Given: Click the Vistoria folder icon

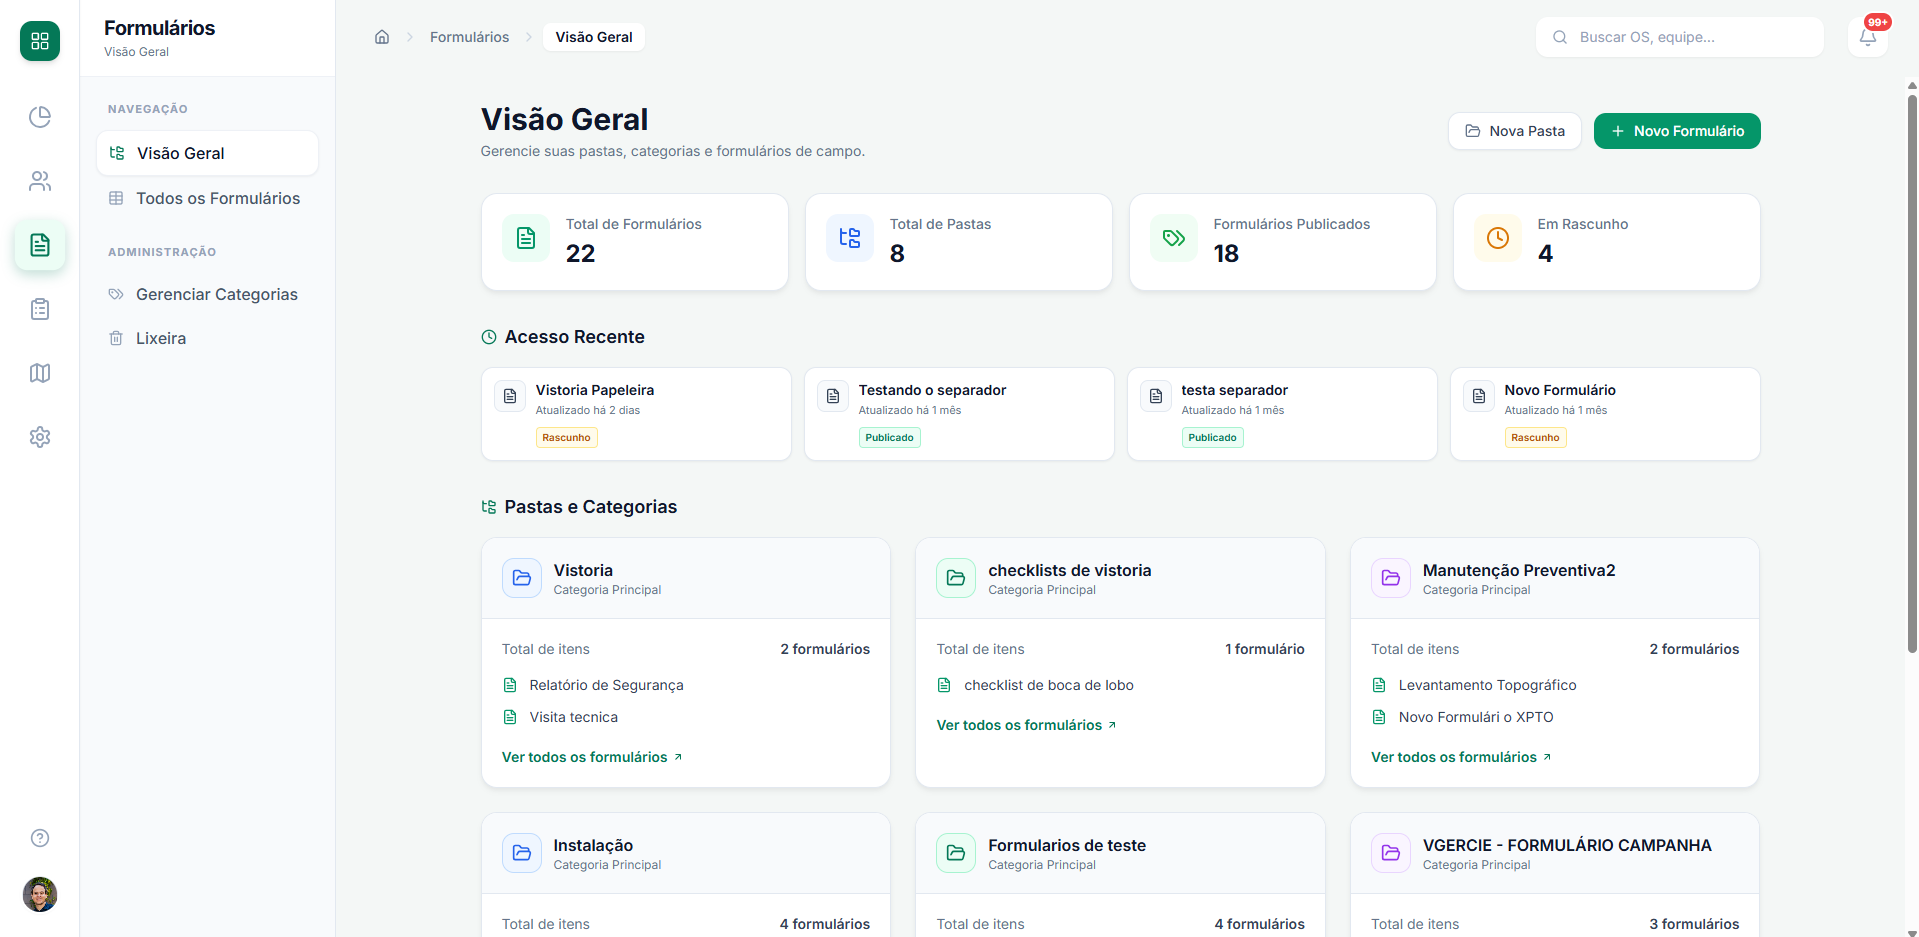Looking at the screenshot, I should click(x=522, y=578).
